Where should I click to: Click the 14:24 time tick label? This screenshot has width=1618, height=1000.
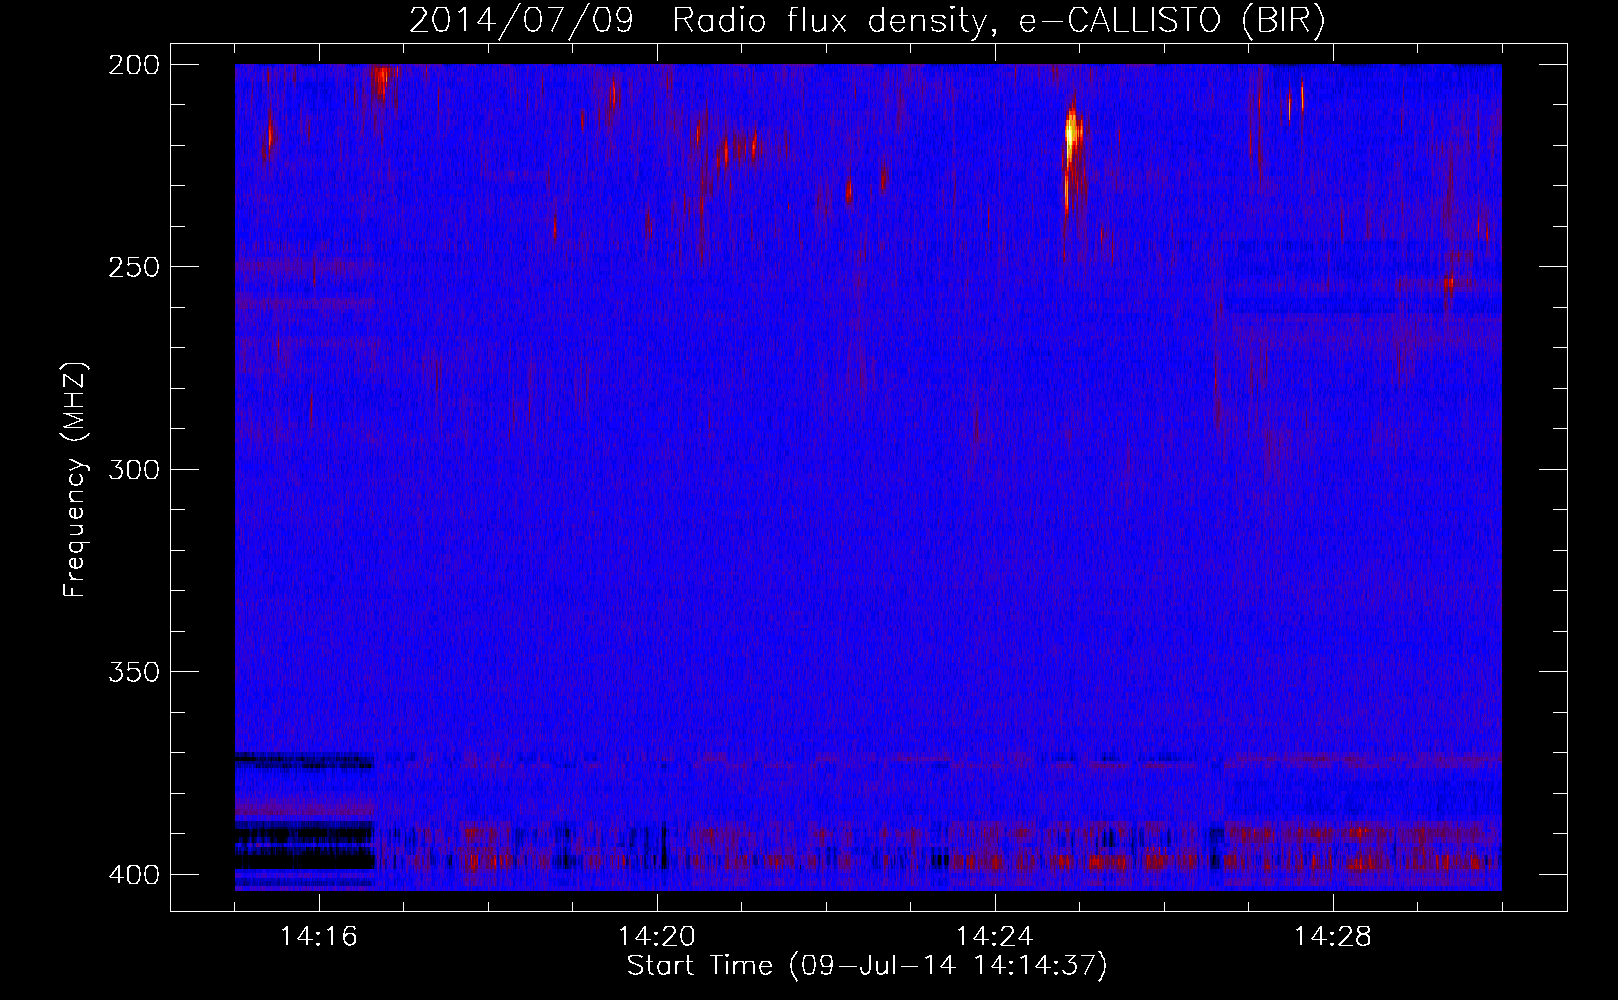995,937
